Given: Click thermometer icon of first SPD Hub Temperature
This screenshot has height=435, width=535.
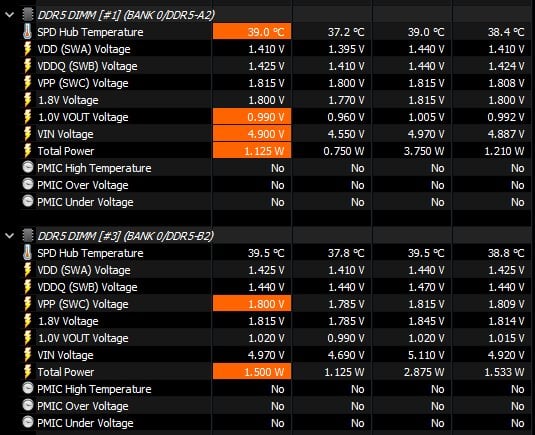Looking at the screenshot, I should pos(27,32).
